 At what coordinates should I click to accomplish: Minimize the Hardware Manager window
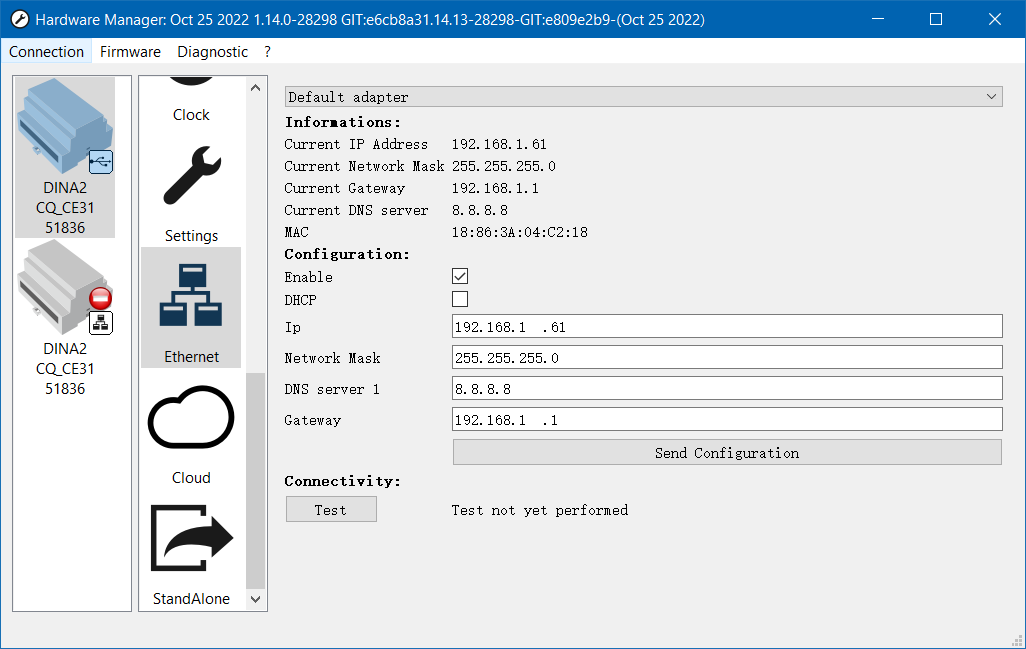point(878,19)
